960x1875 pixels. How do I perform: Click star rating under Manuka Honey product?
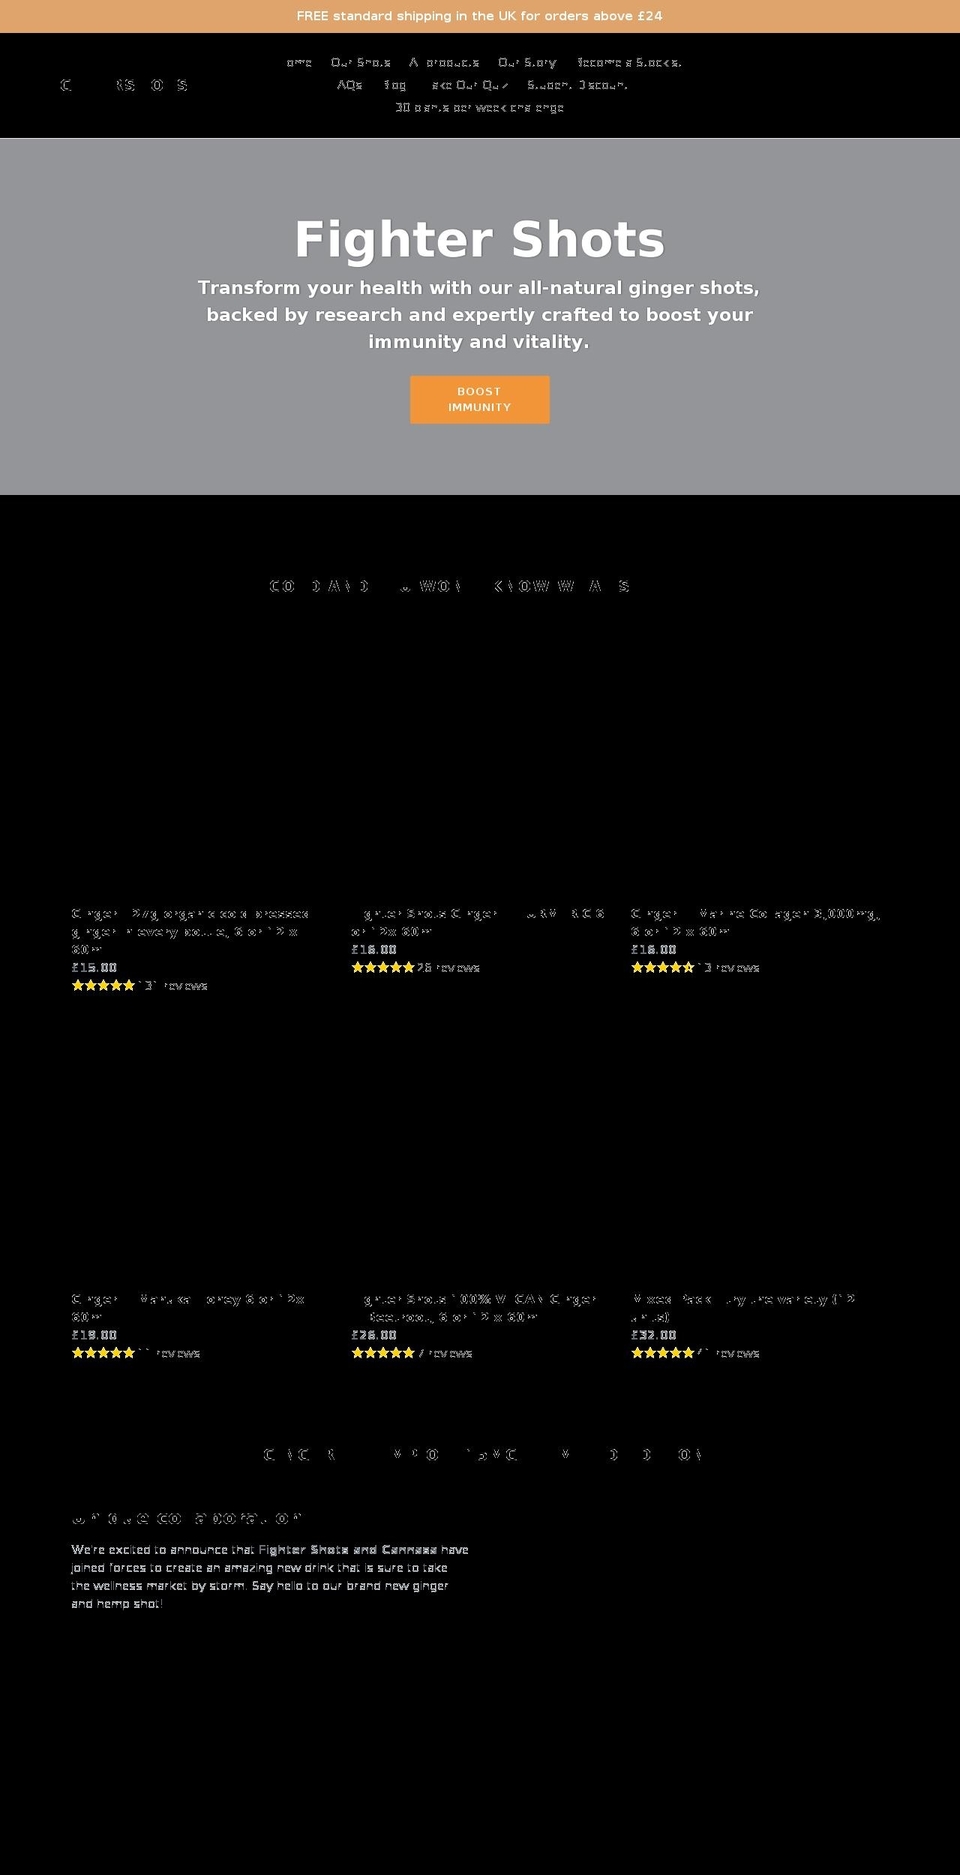click(x=135, y=1353)
